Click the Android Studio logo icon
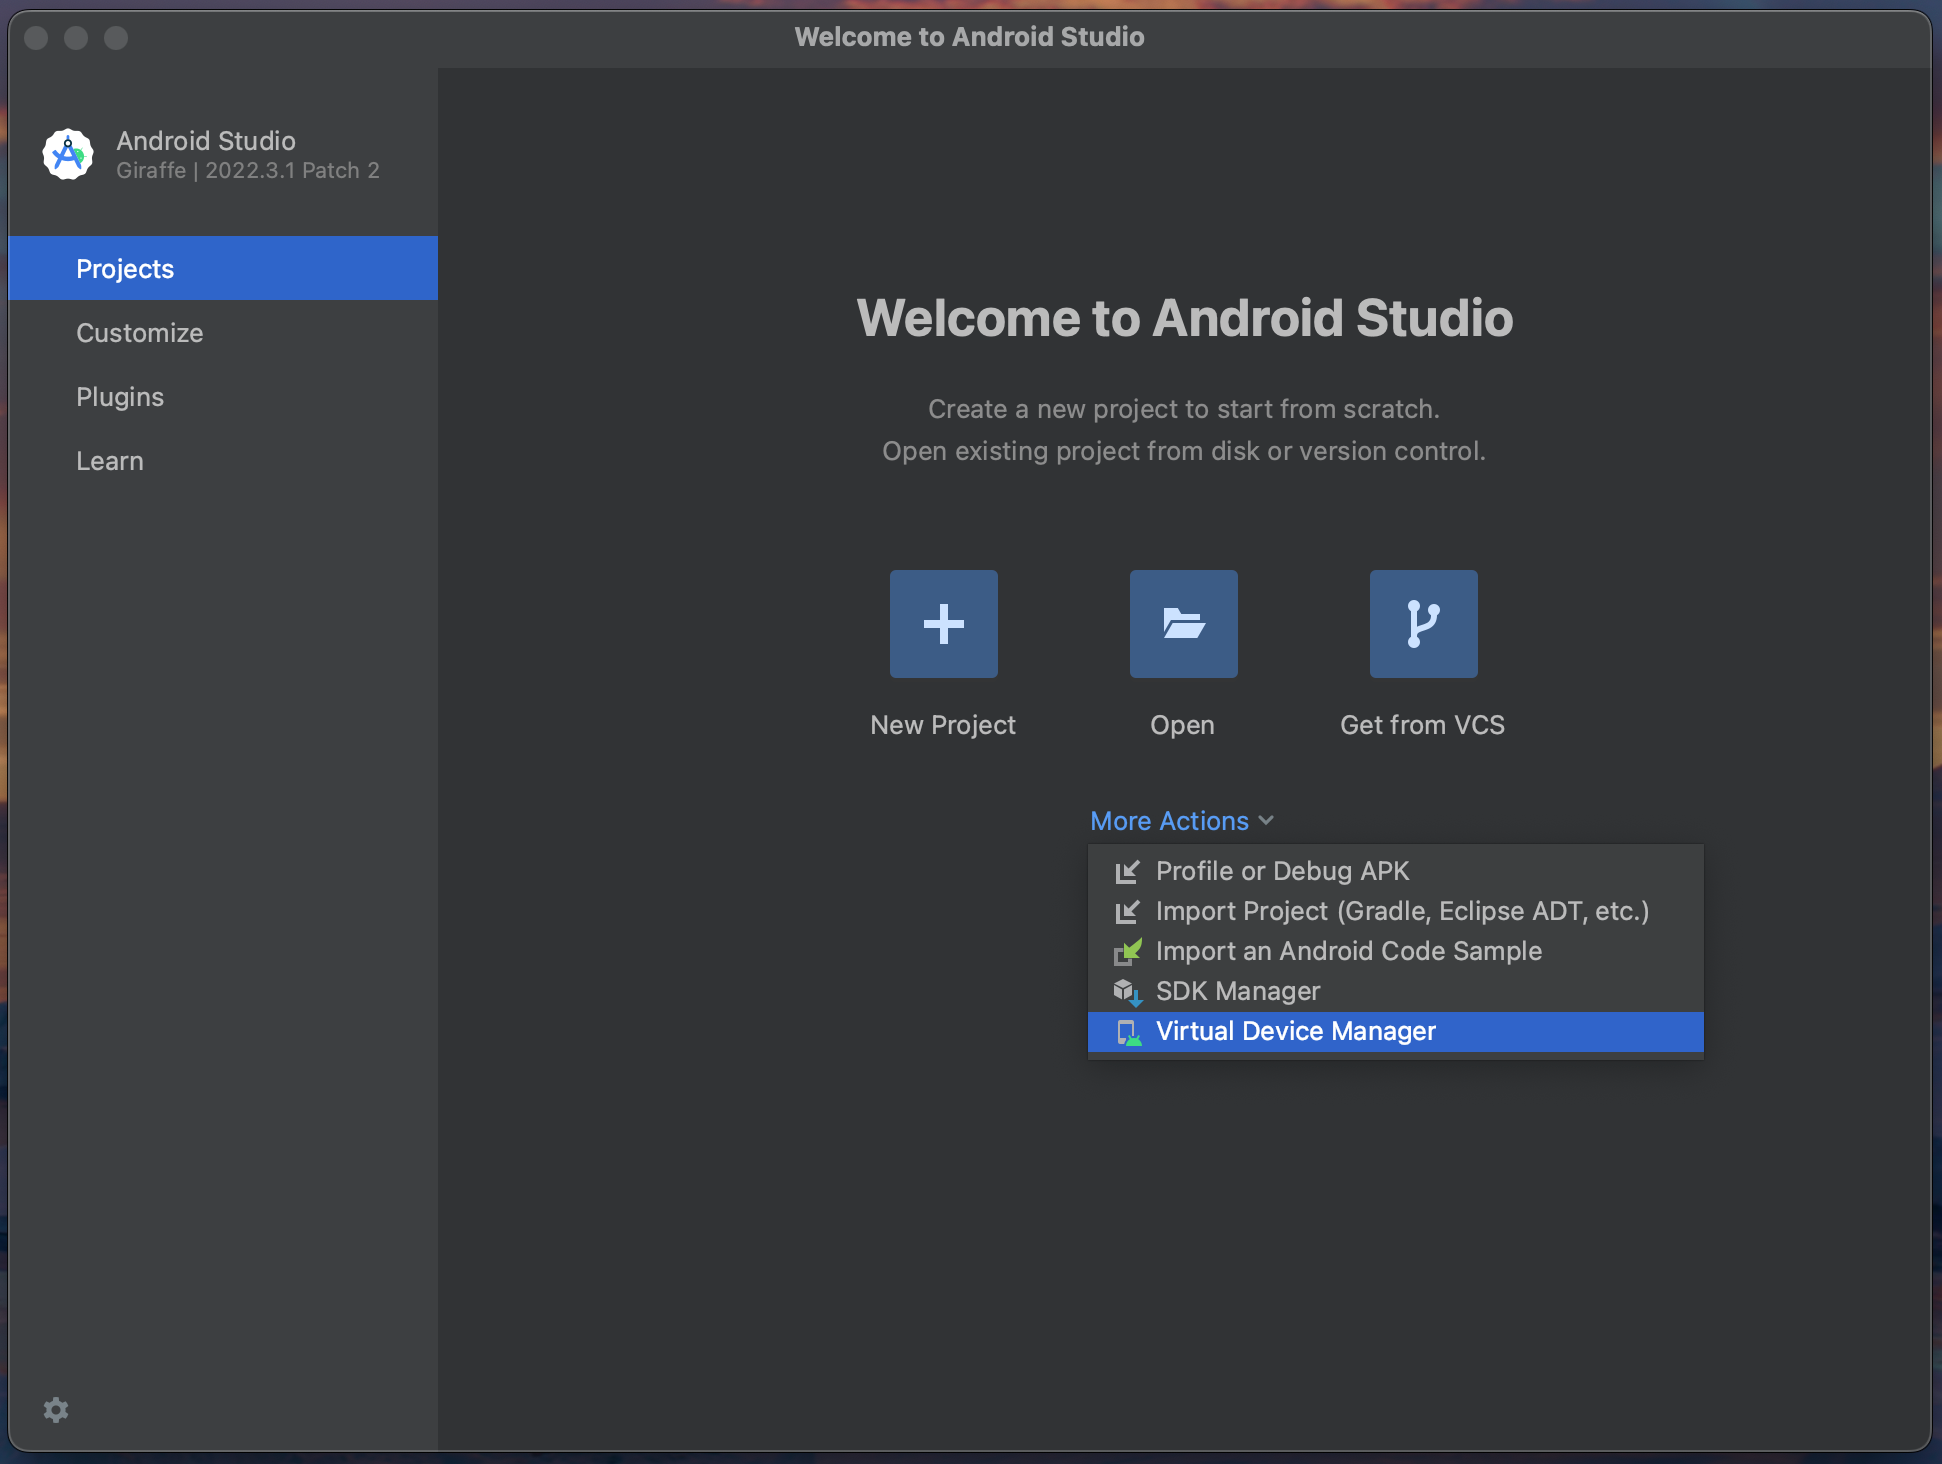1942x1464 pixels. [x=68, y=155]
